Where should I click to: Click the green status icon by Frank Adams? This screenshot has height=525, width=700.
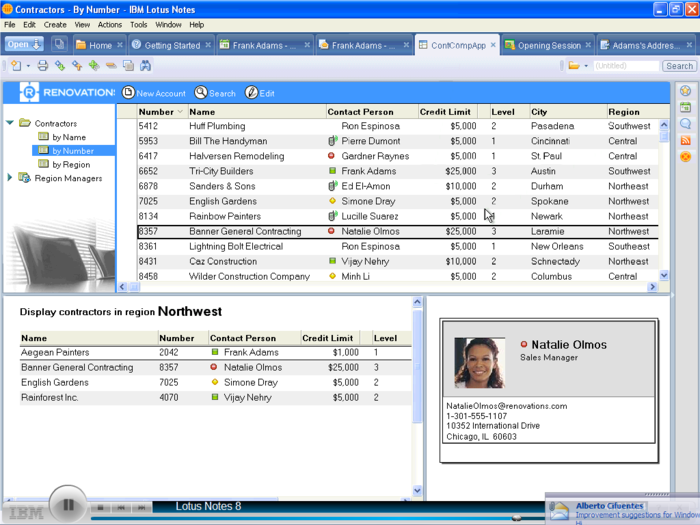click(332, 171)
